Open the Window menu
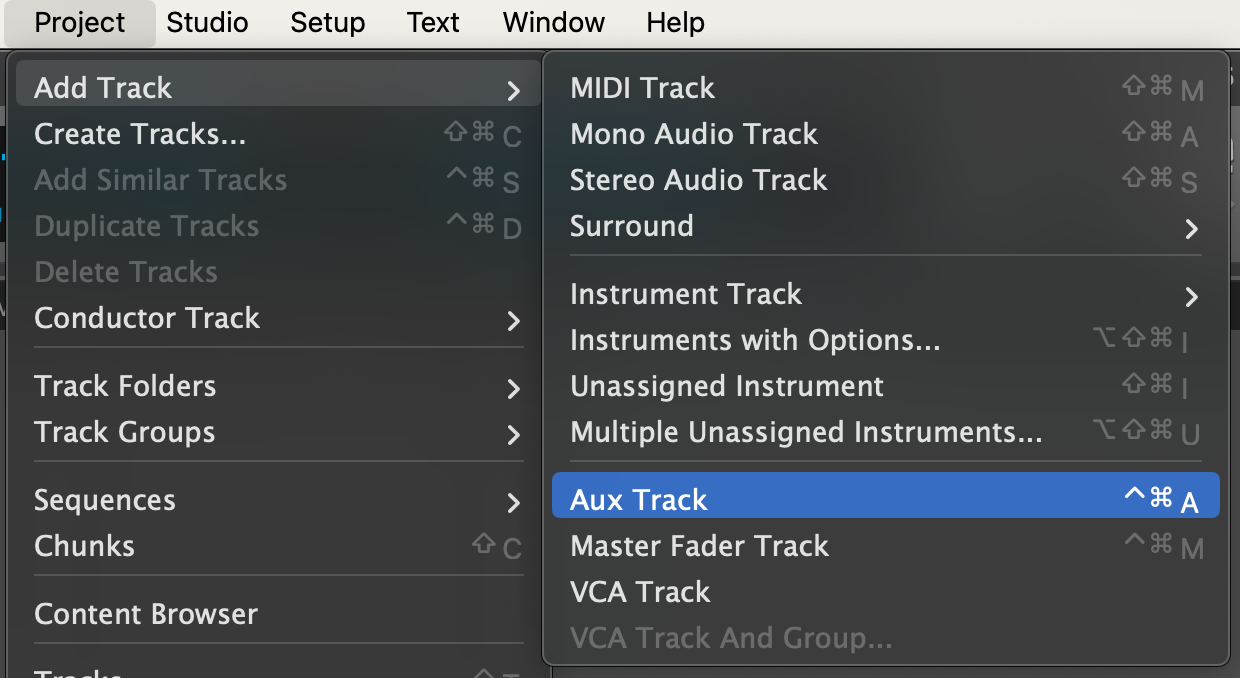The image size is (1240, 678). [553, 22]
